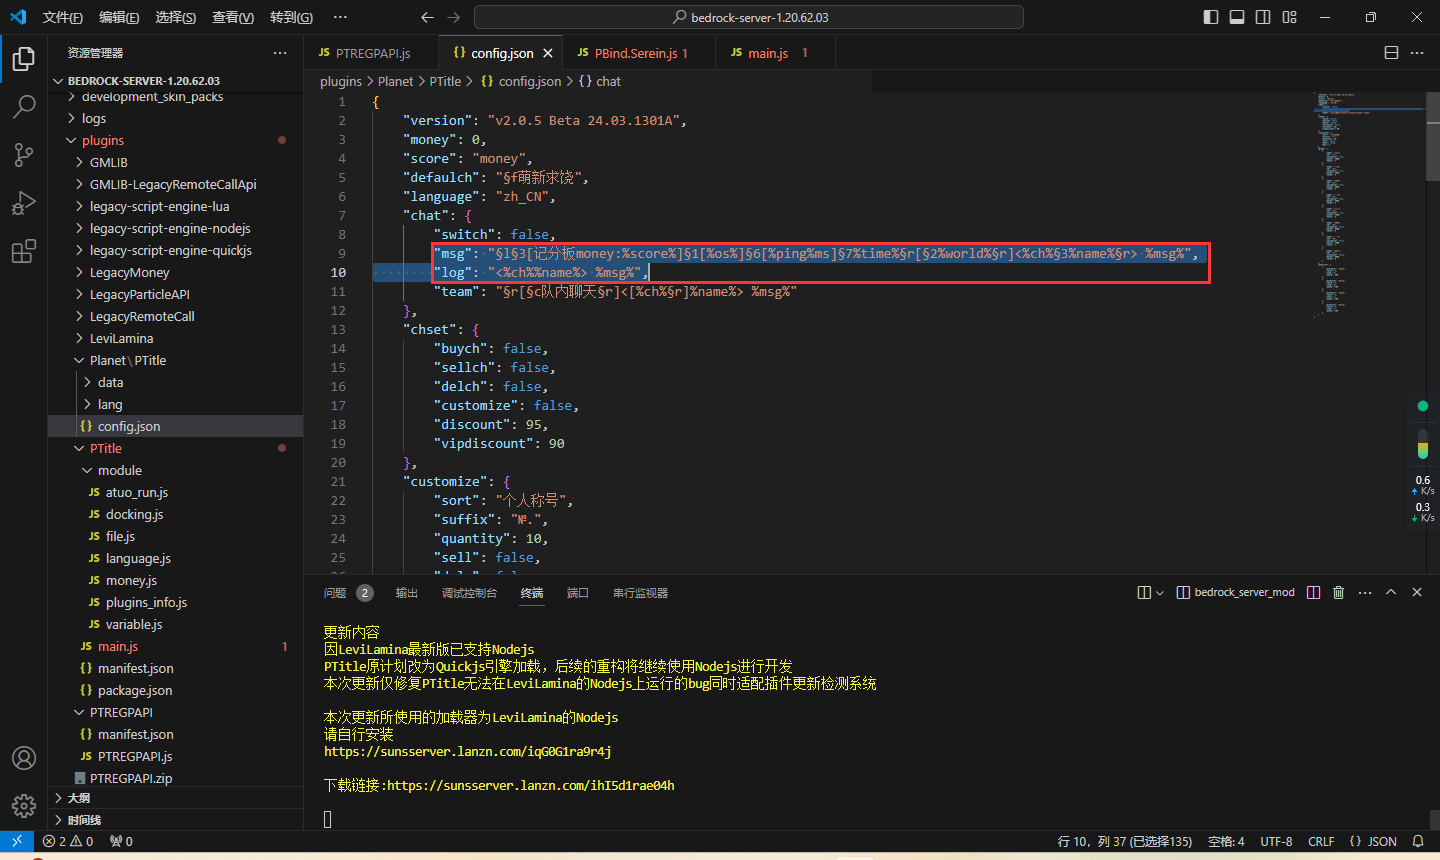Open the 编辑(E) menu
1440x860 pixels.
click(120, 17)
